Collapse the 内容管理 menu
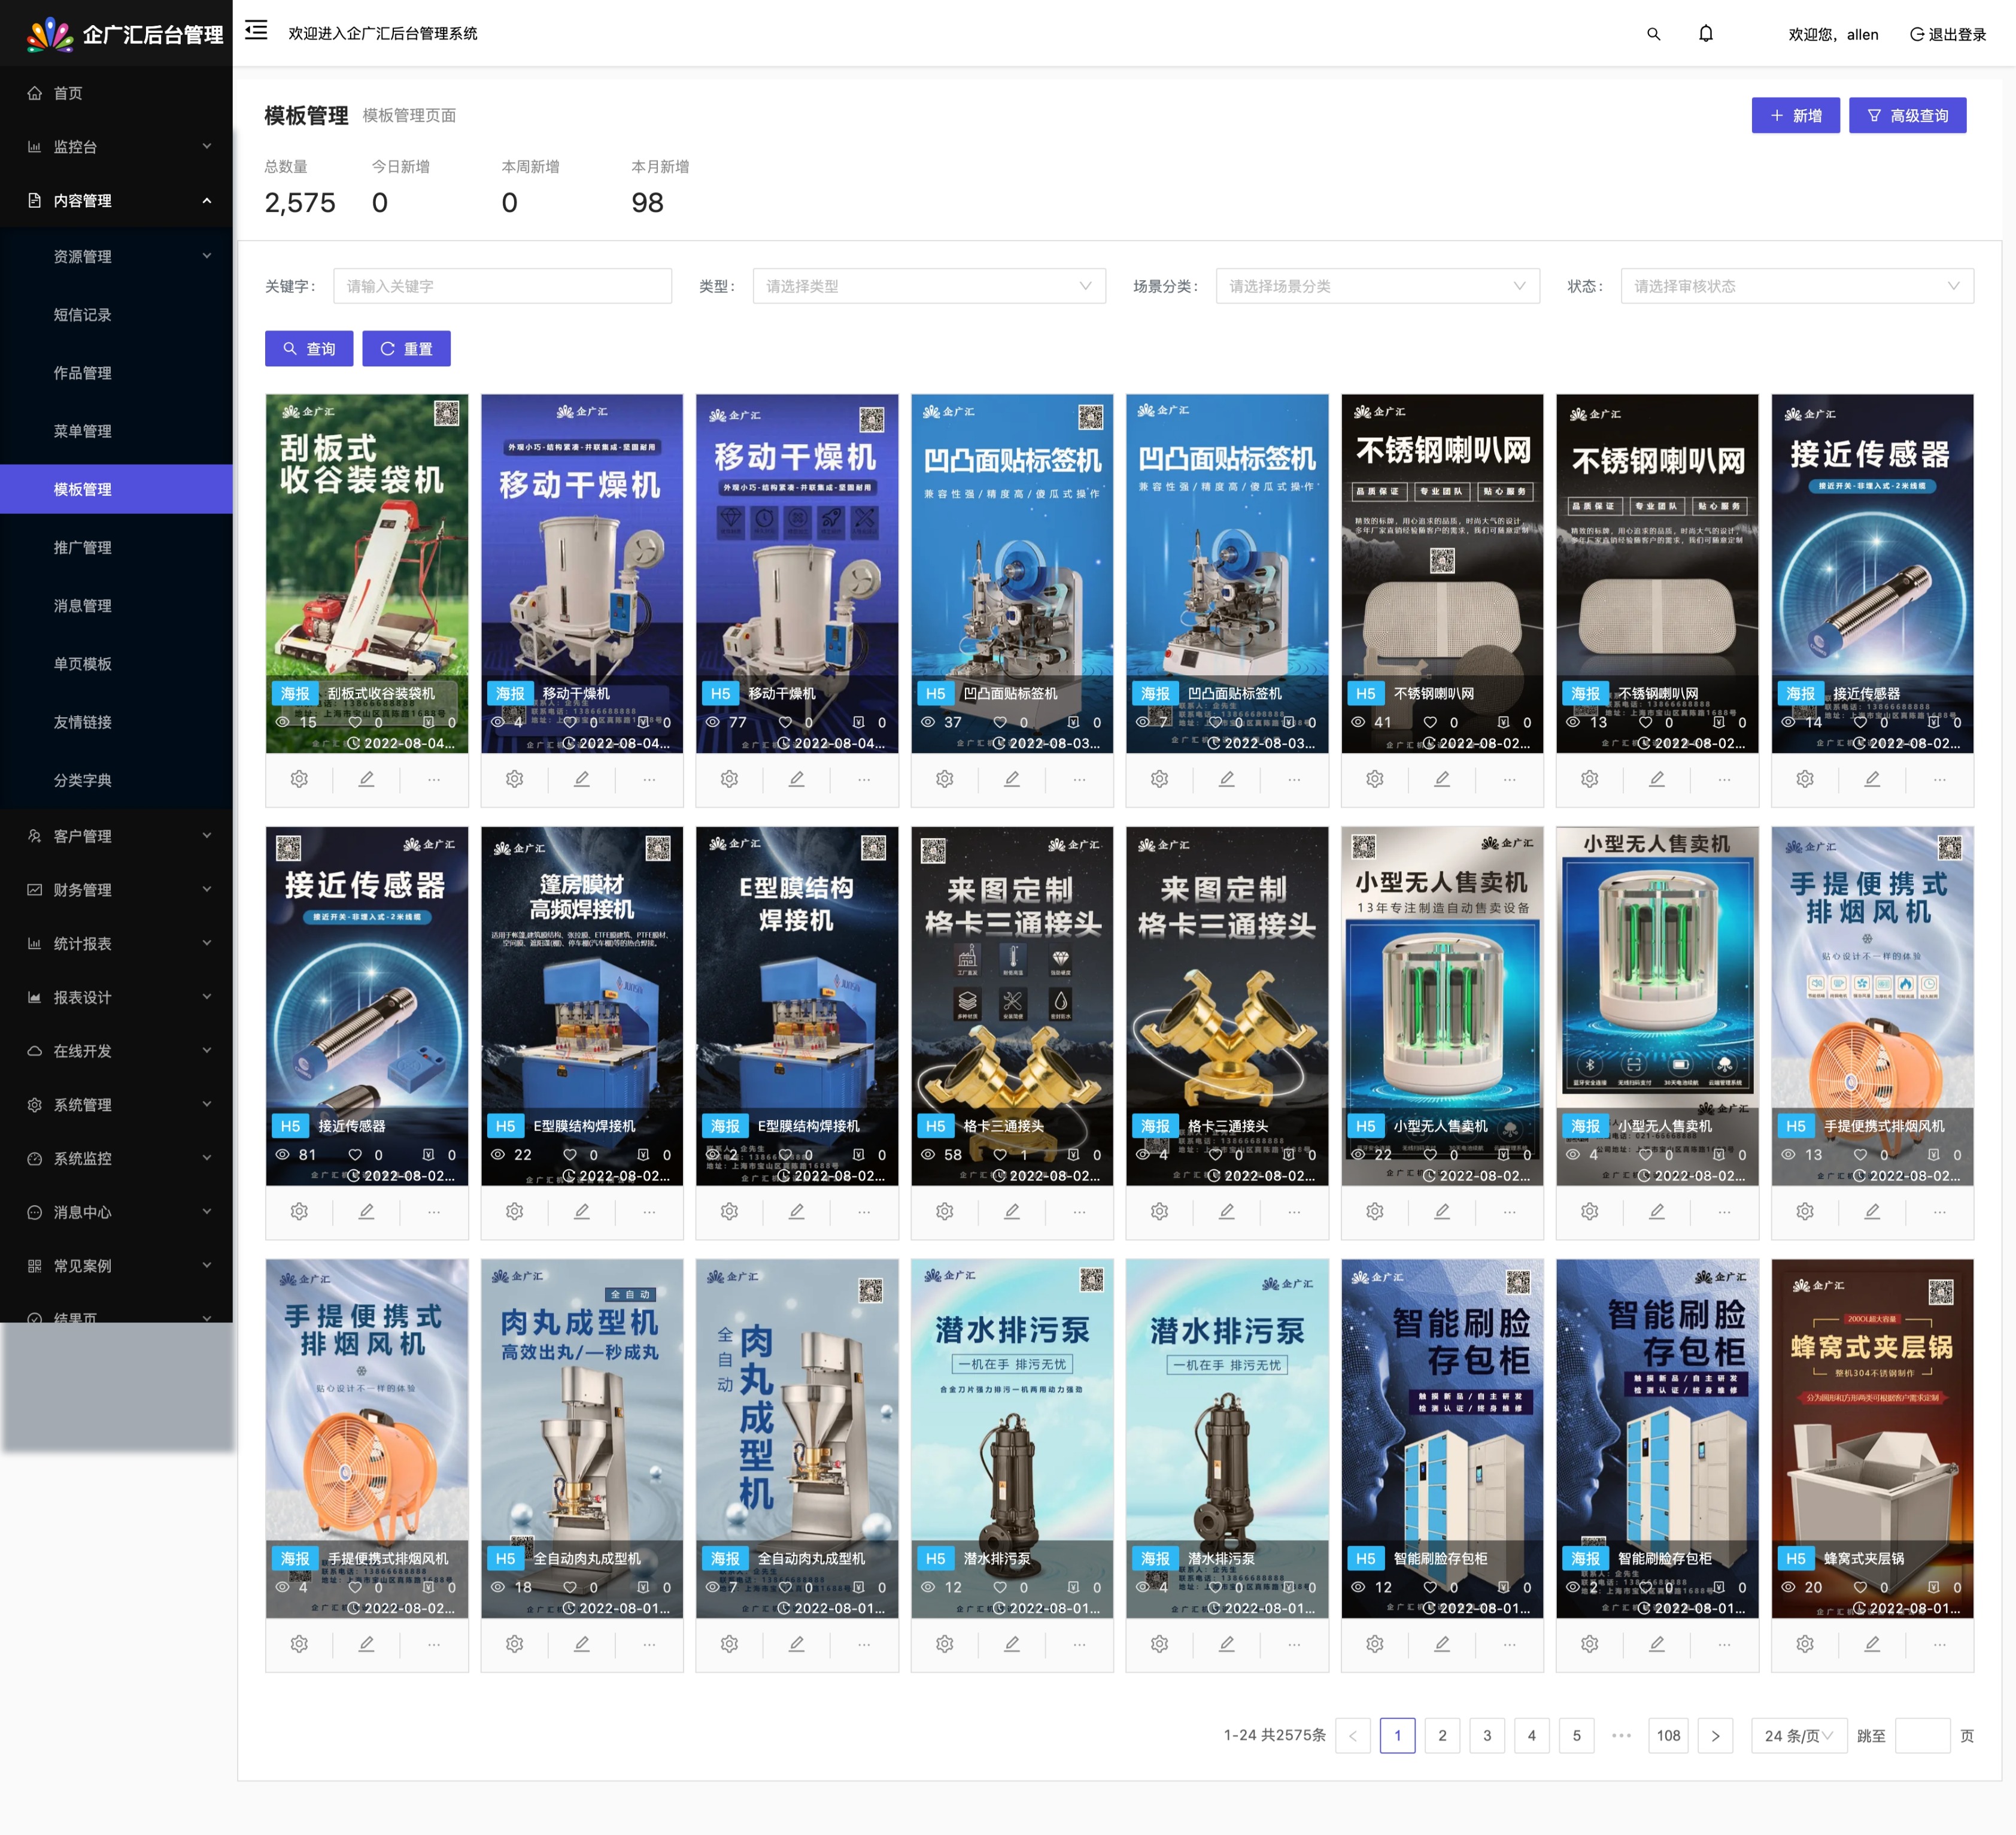This screenshot has height=1835, width=2016. [x=116, y=201]
